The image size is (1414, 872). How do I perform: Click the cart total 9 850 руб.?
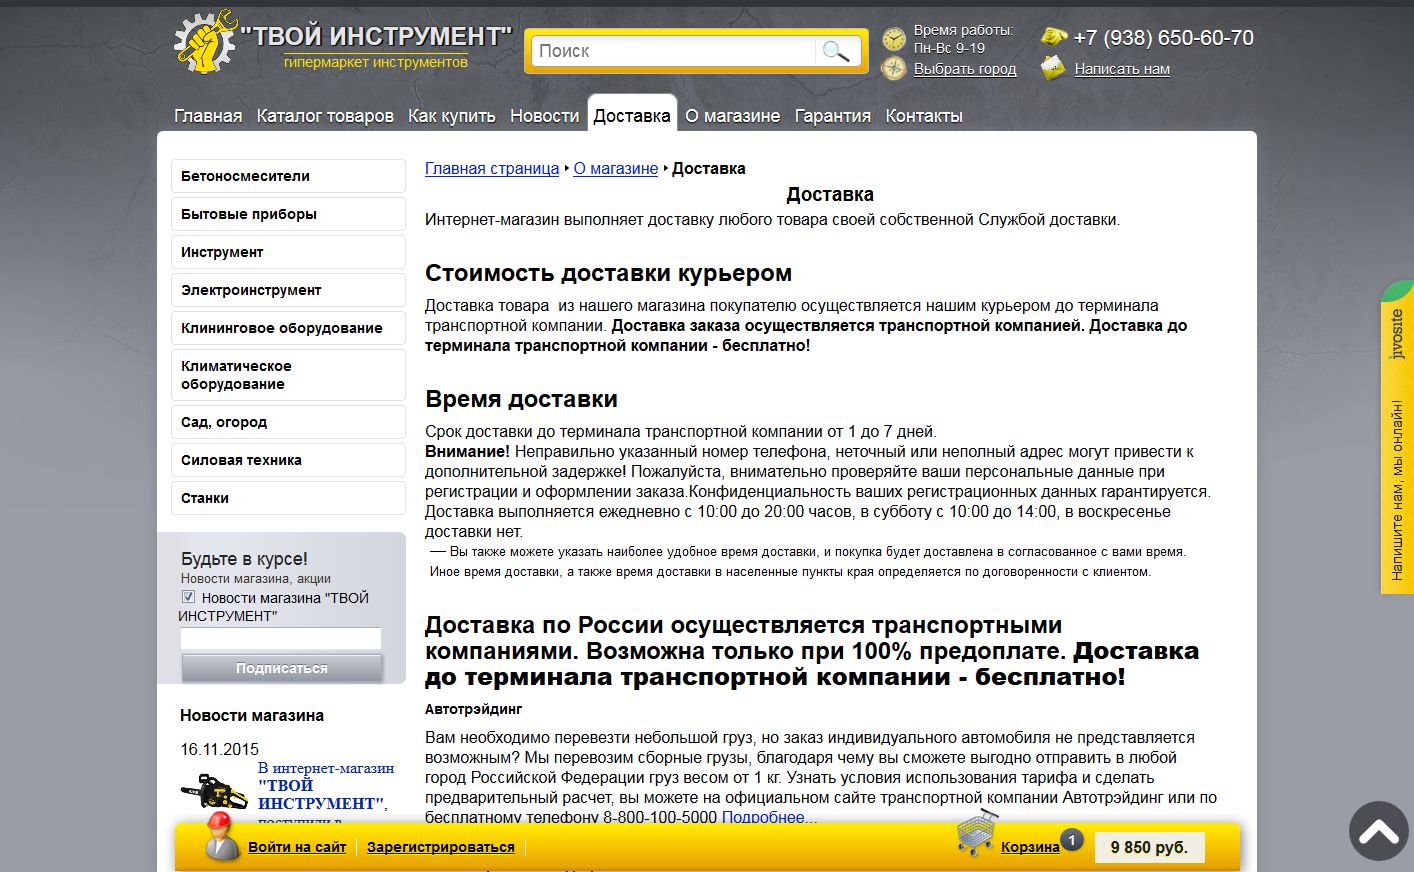[1149, 848]
